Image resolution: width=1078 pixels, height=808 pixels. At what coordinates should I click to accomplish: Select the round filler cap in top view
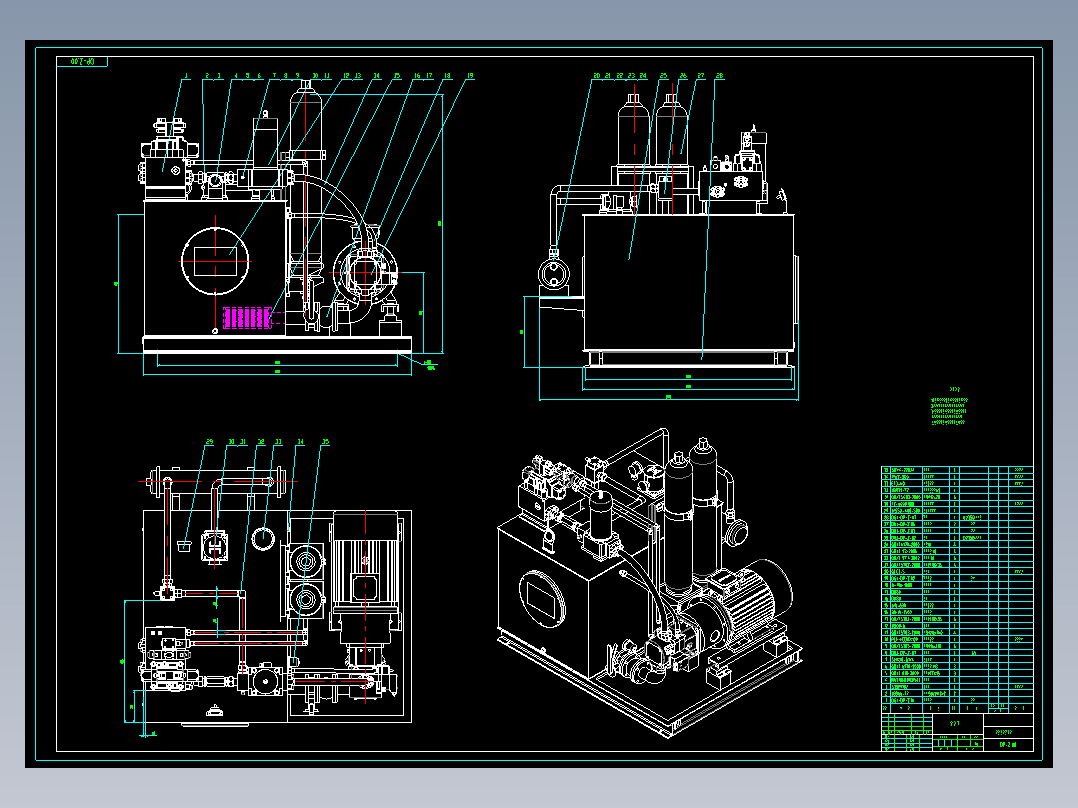(x=263, y=538)
